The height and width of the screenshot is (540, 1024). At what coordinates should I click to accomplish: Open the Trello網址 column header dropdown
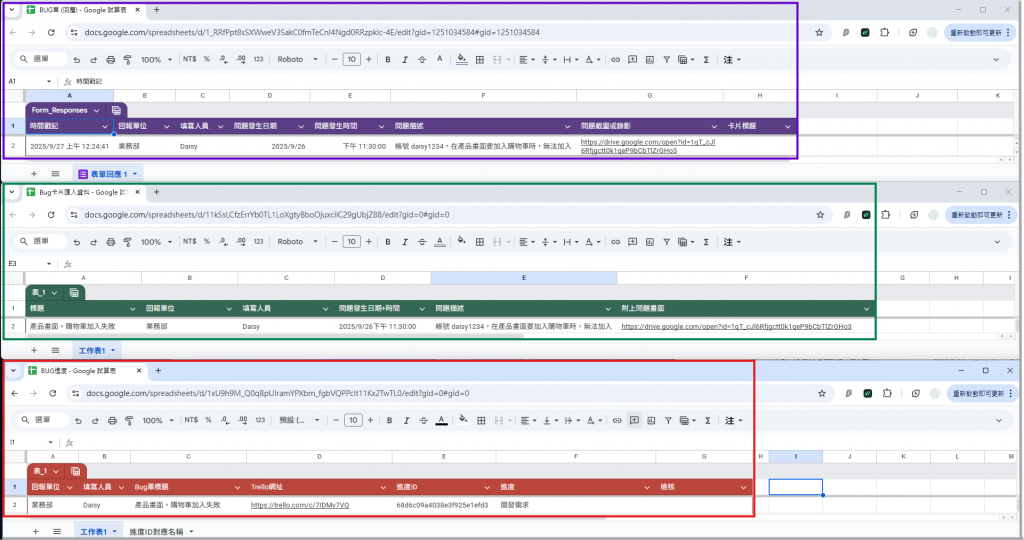click(383, 487)
